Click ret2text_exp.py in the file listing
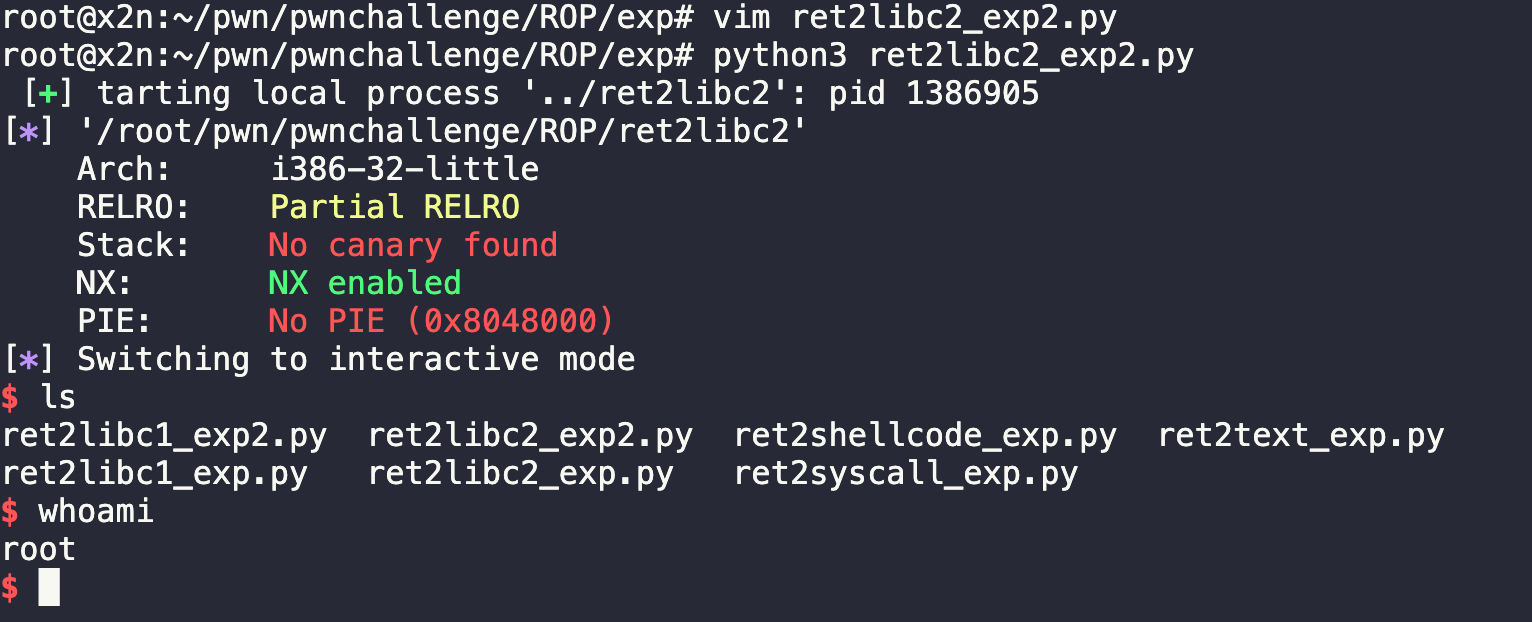Viewport: 1532px width, 622px height. (x=1300, y=436)
